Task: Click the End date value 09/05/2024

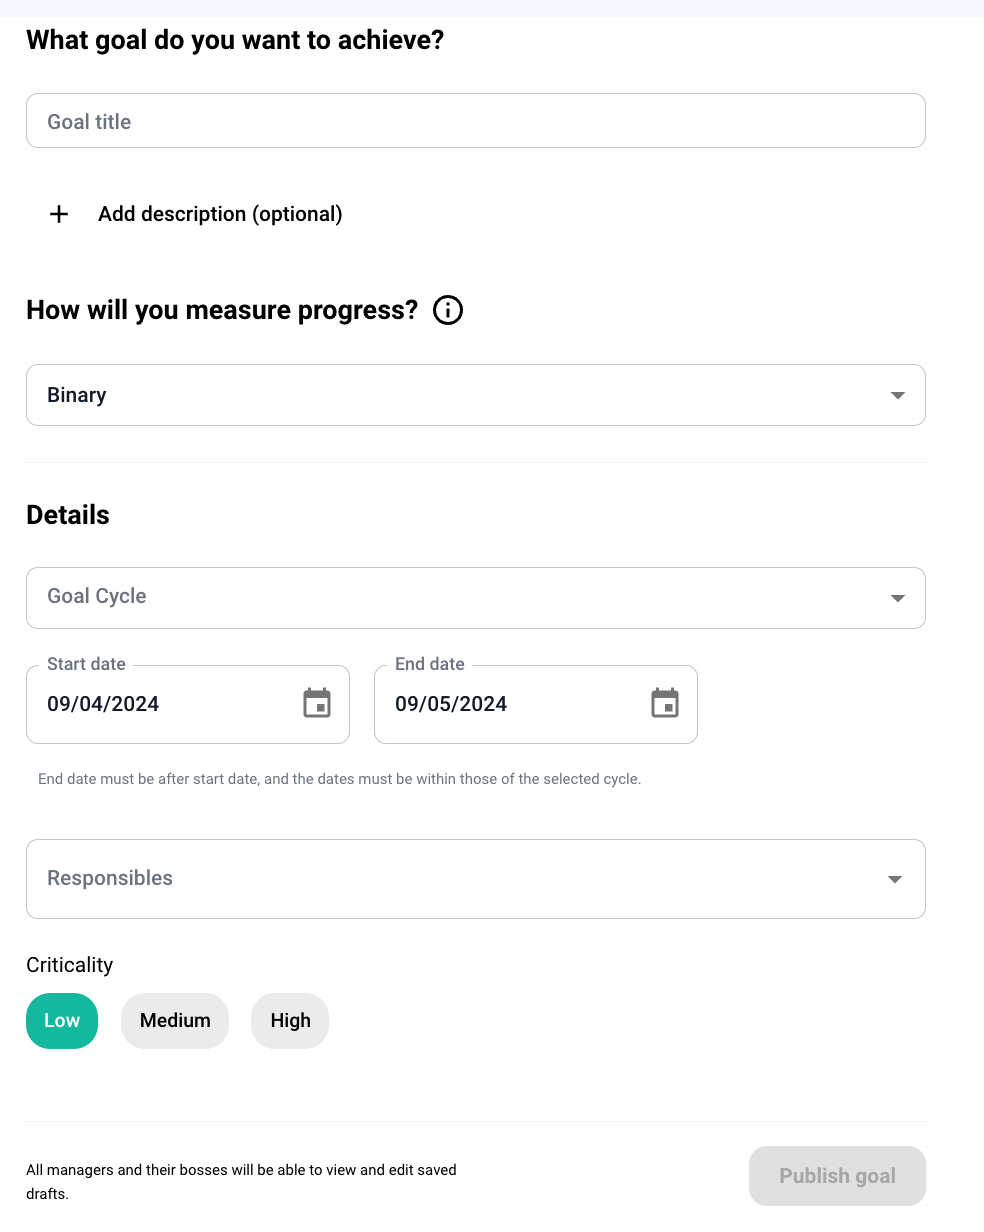Action: point(451,704)
